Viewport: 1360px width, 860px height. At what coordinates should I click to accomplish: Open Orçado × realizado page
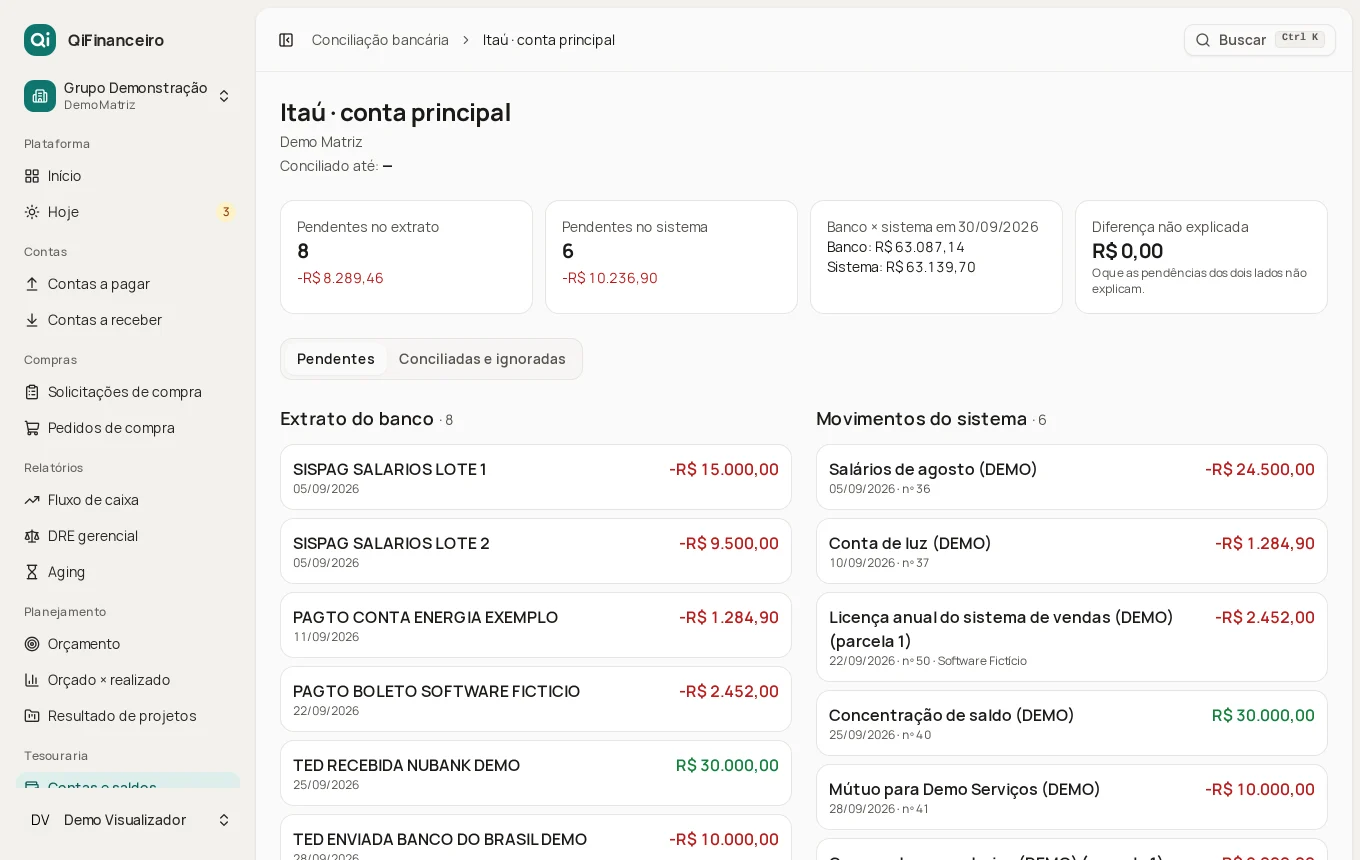tap(128, 680)
